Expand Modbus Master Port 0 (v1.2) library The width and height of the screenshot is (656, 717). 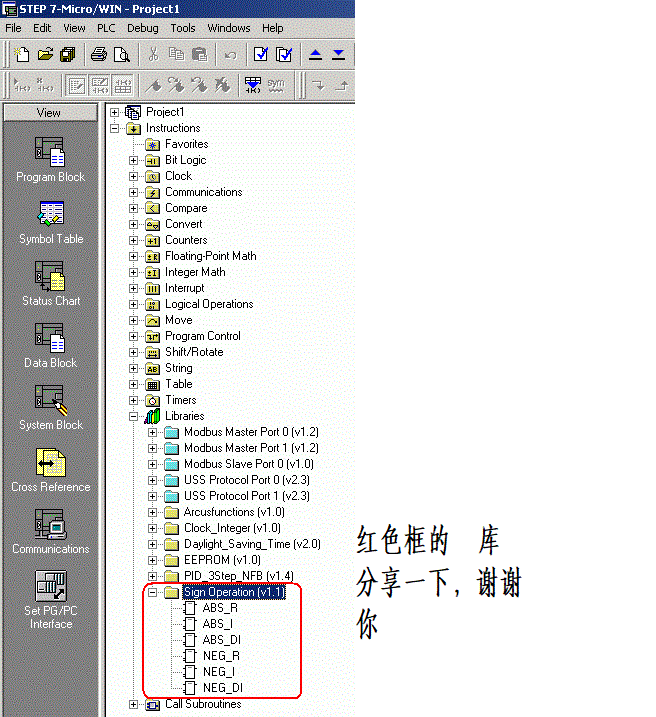coord(152,433)
